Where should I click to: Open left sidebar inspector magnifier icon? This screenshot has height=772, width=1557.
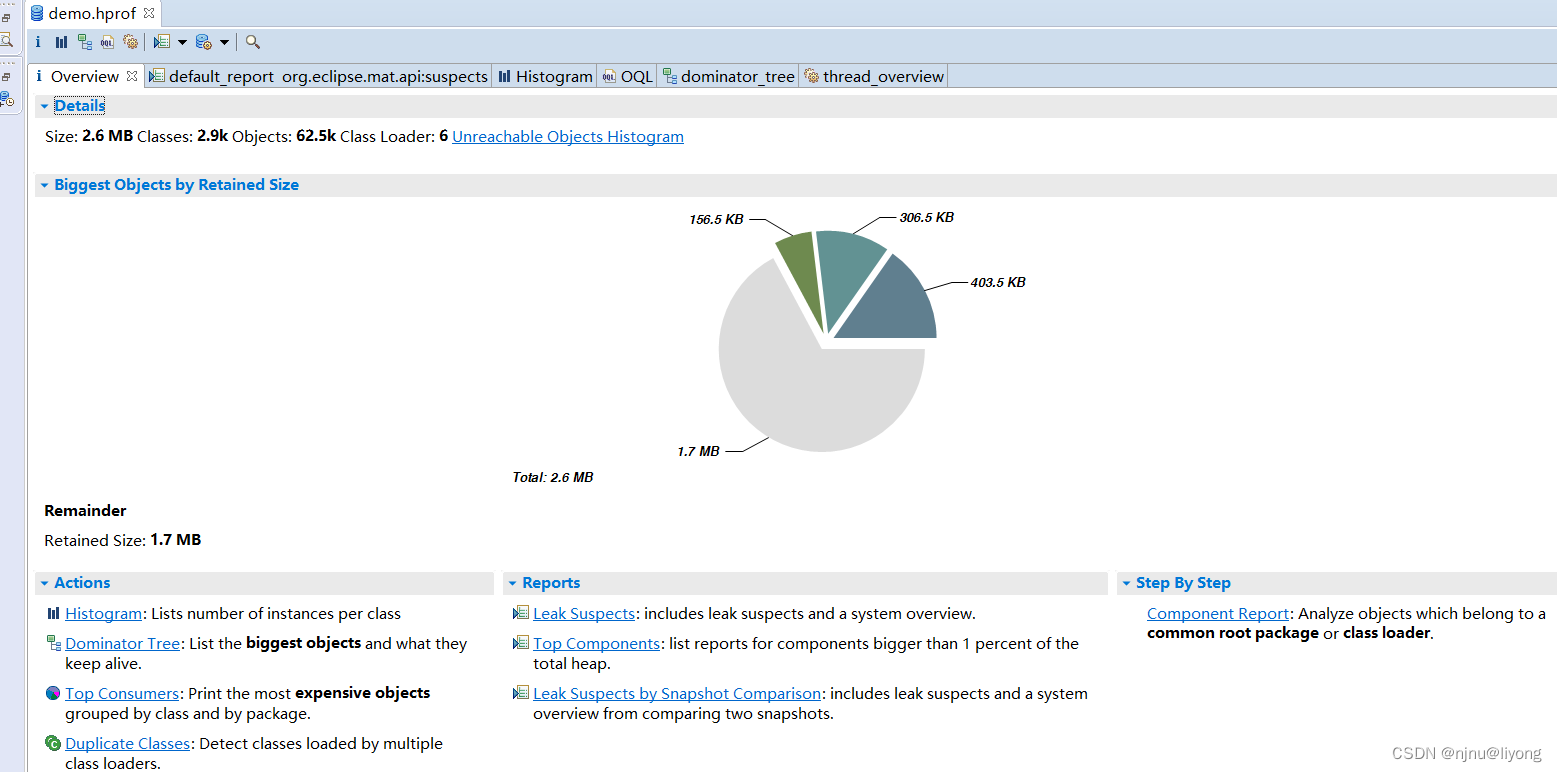(x=6, y=40)
